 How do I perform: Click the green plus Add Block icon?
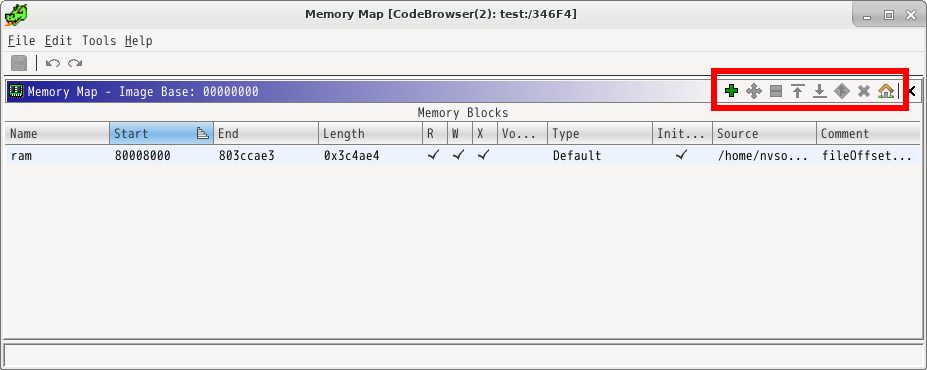[731, 91]
